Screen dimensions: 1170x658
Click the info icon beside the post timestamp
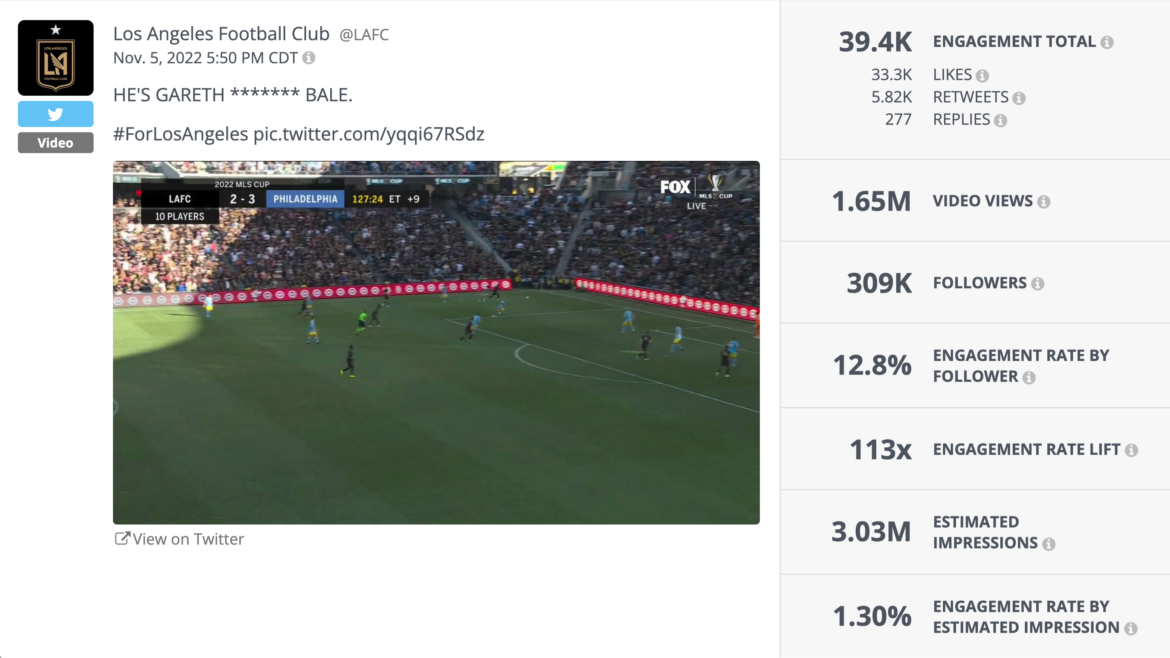(x=309, y=58)
